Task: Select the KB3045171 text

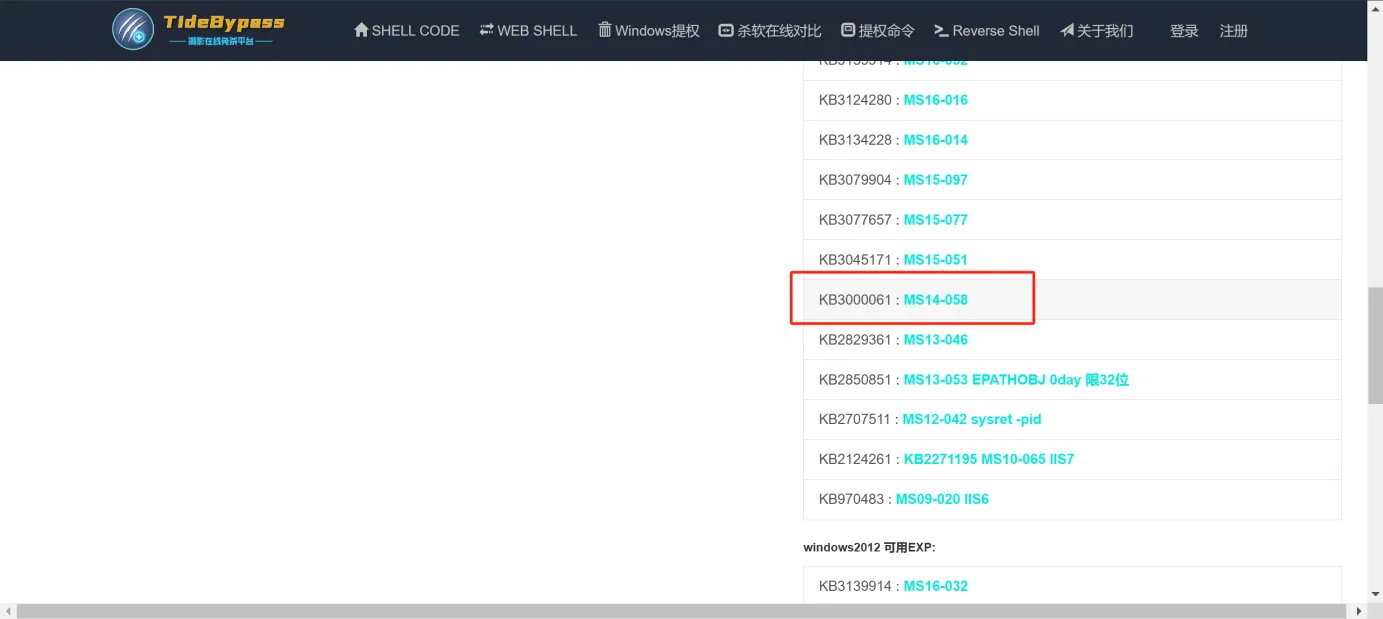Action: click(855, 260)
